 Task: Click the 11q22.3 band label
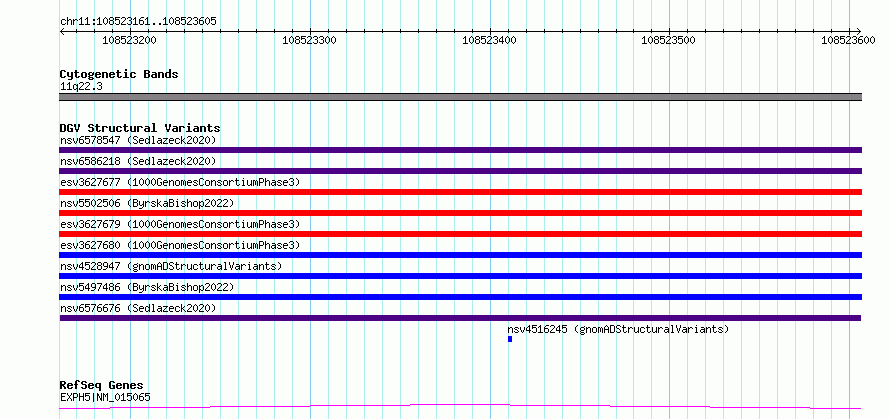point(81,87)
